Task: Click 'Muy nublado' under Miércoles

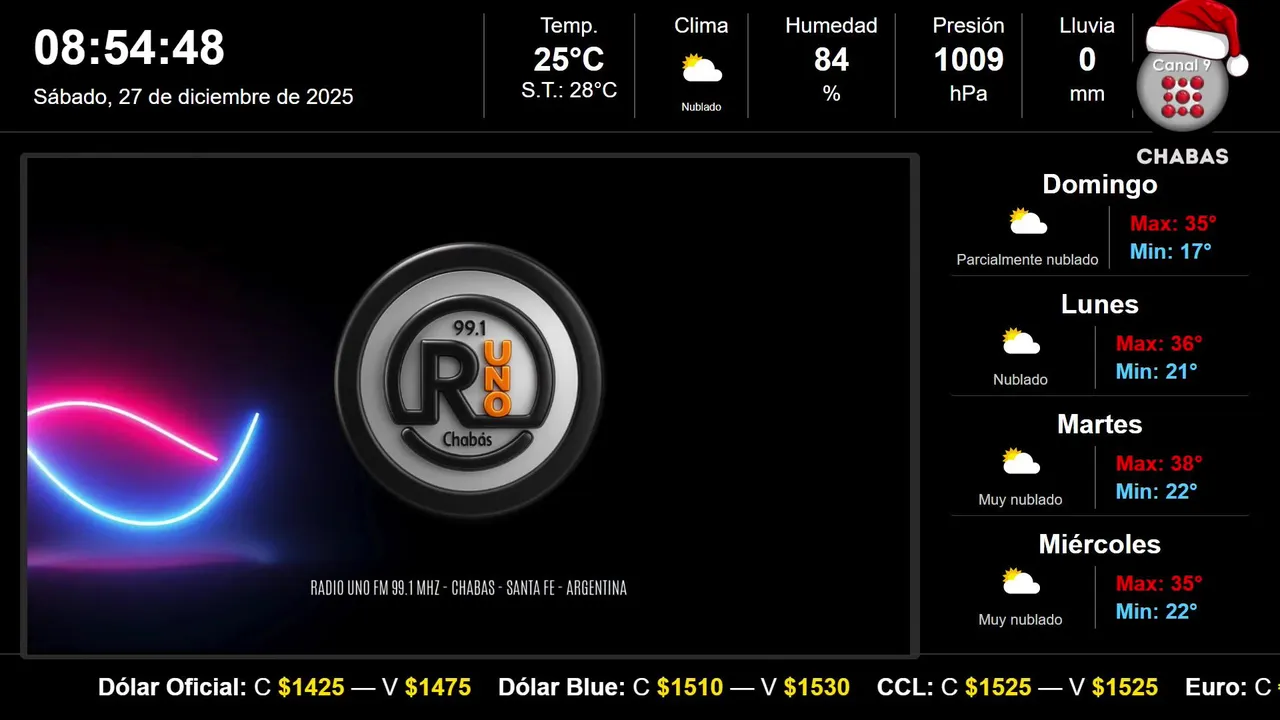Action: coord(1021,620)
